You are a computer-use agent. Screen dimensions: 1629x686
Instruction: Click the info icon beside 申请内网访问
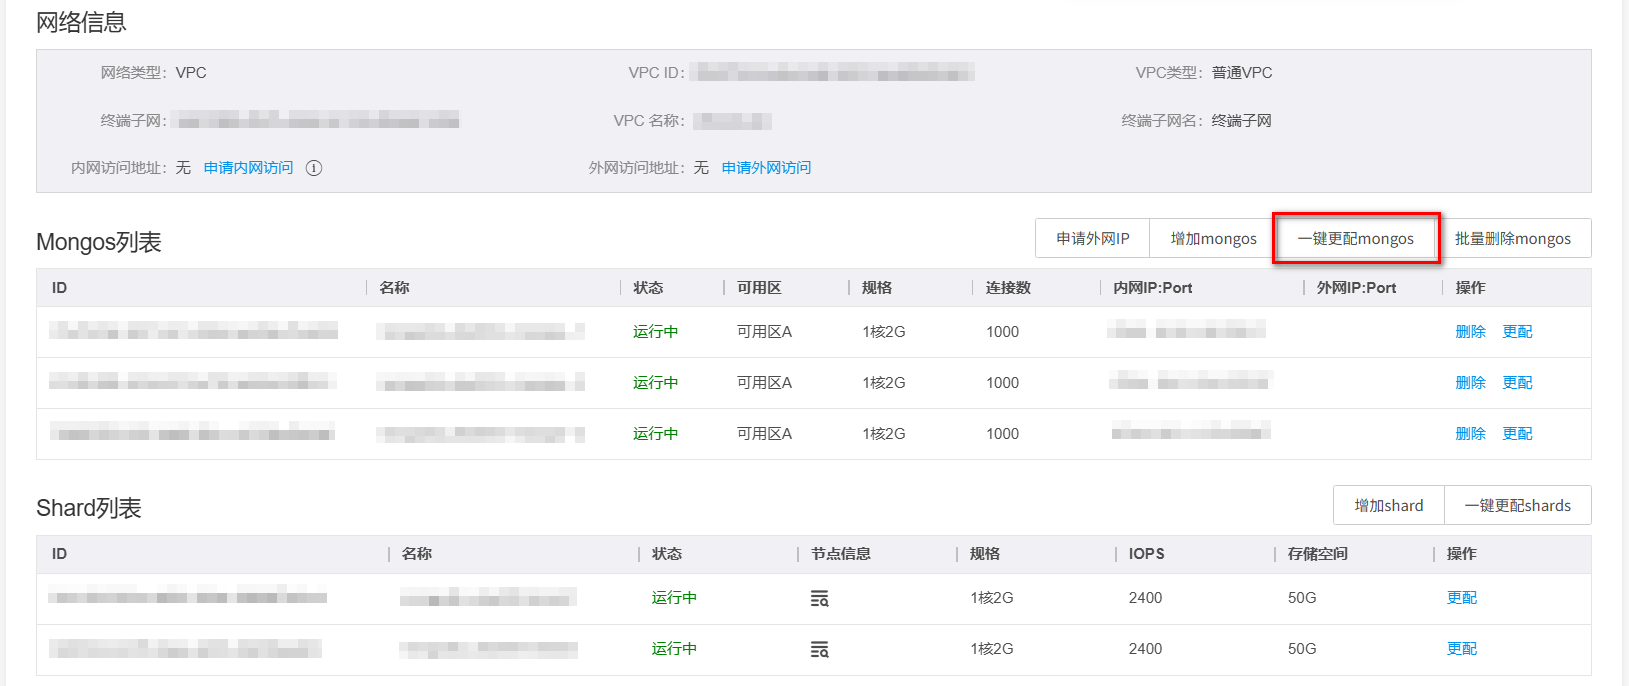pyautogui.click(x=314, y=168)
